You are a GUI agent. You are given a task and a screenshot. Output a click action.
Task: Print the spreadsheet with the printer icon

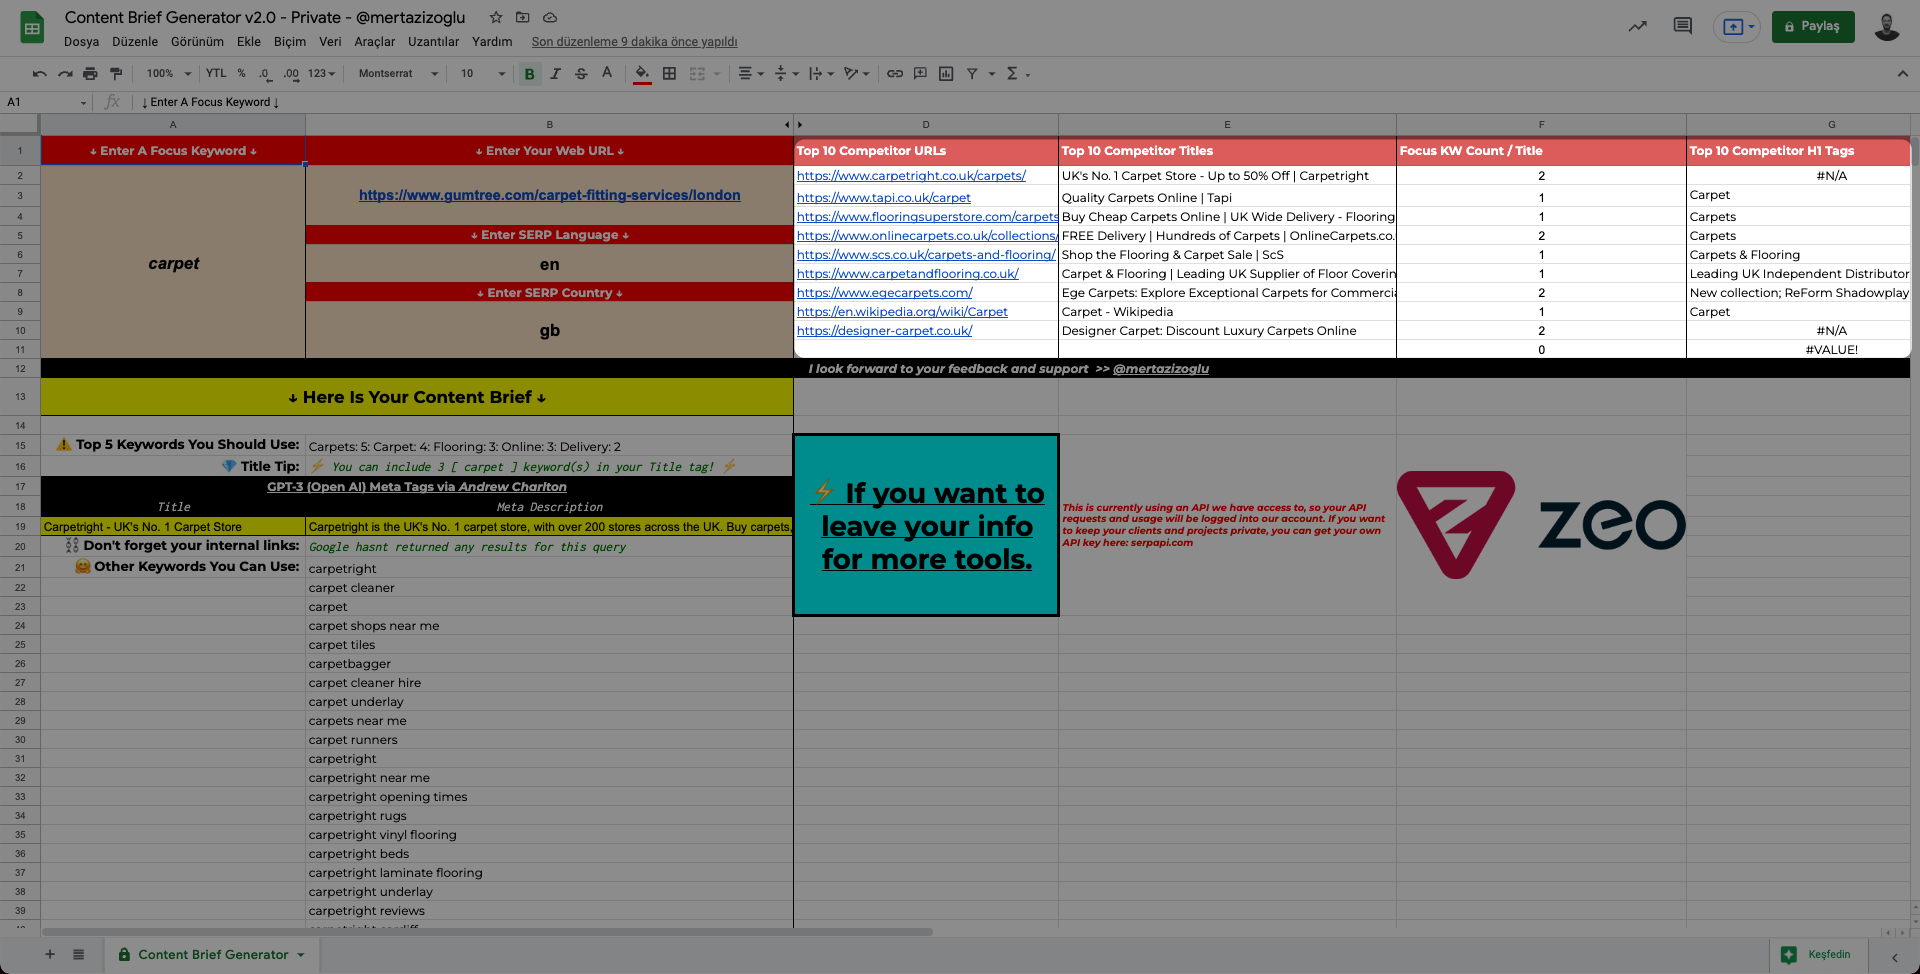pyautogui.click(x=91, y=74)
